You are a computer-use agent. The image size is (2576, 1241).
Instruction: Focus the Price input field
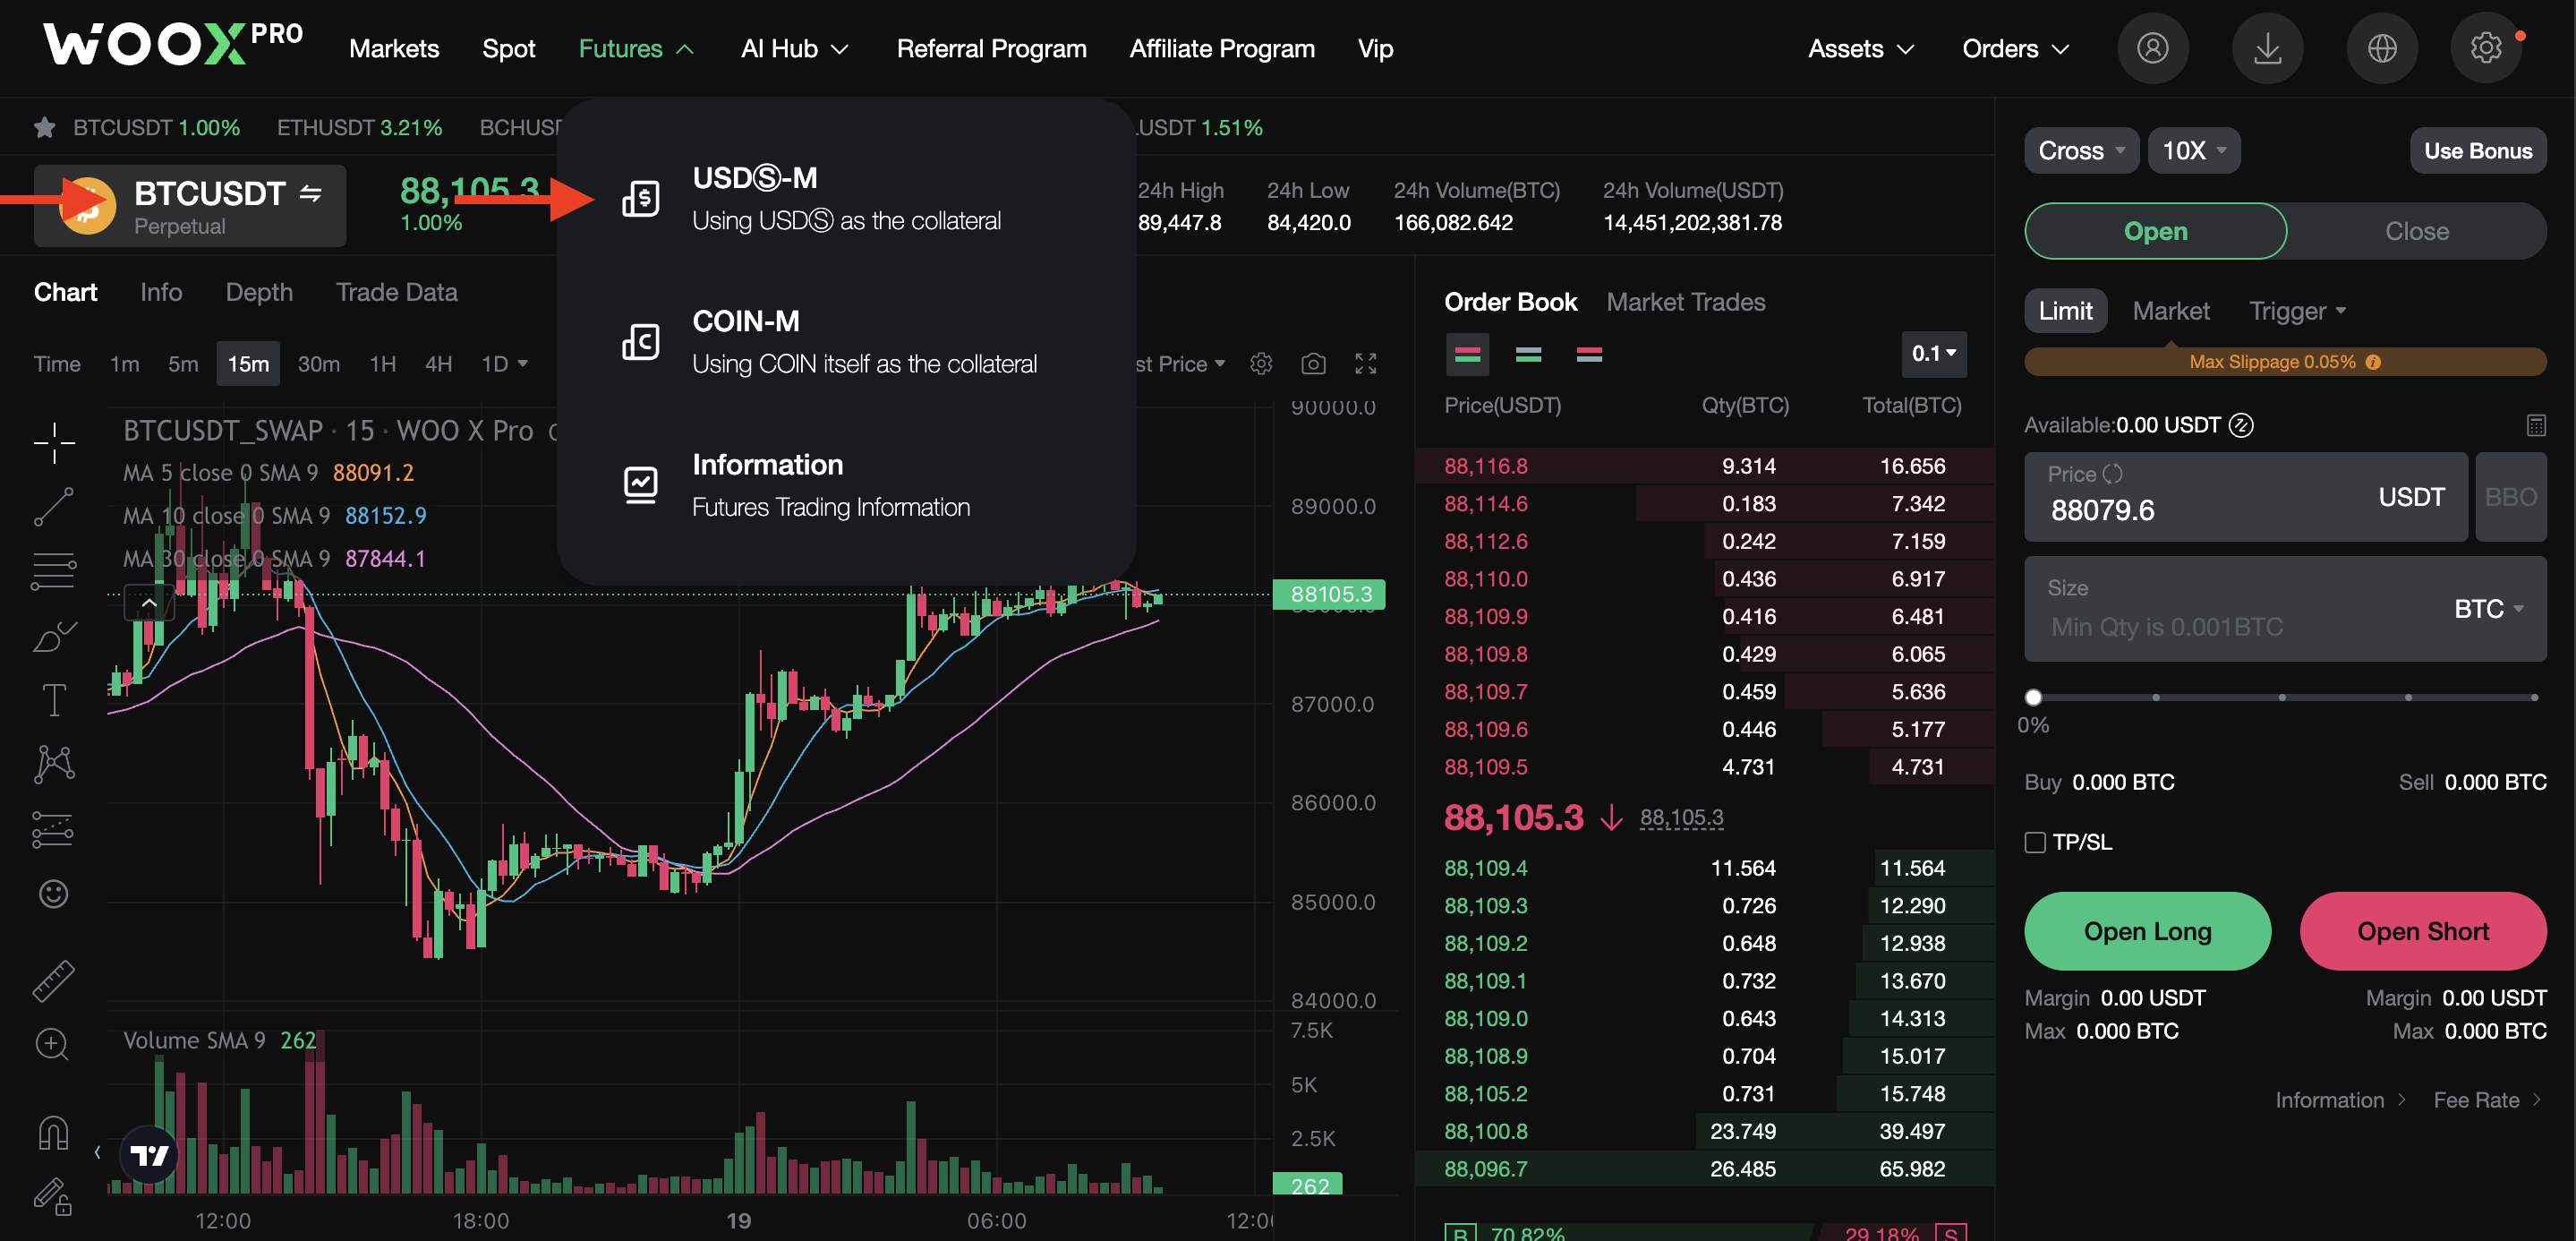coord(2245,497)
